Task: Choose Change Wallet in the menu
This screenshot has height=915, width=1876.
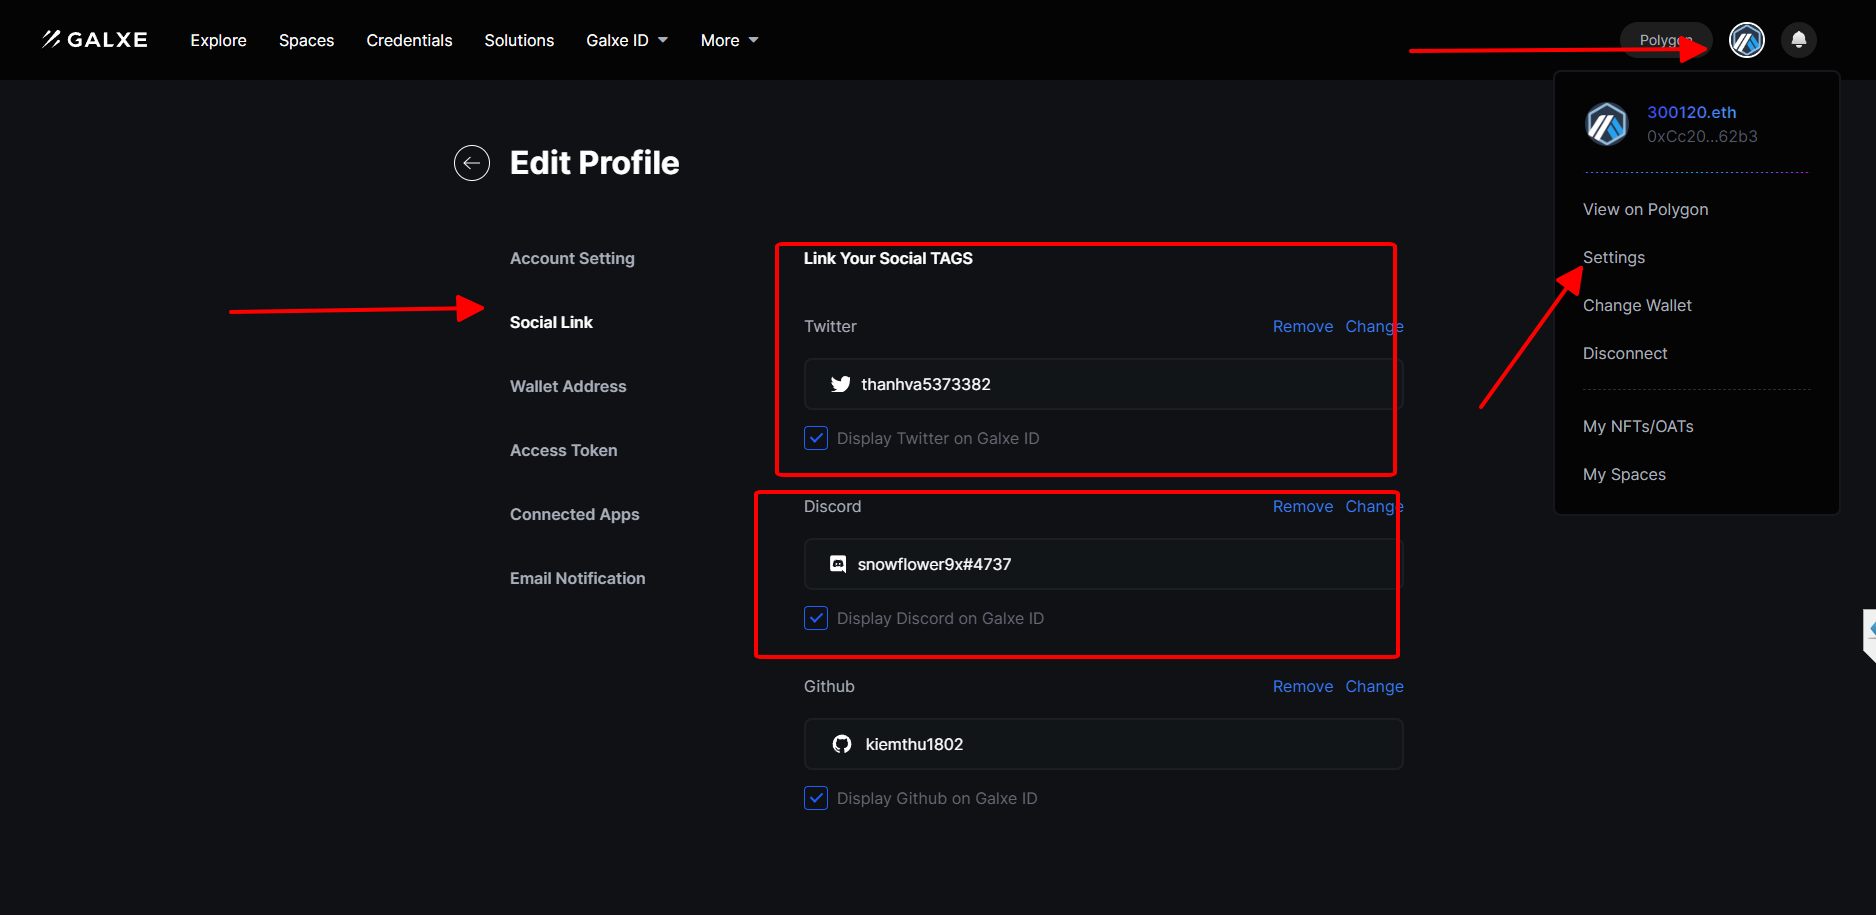Action: pos(1637,305)
